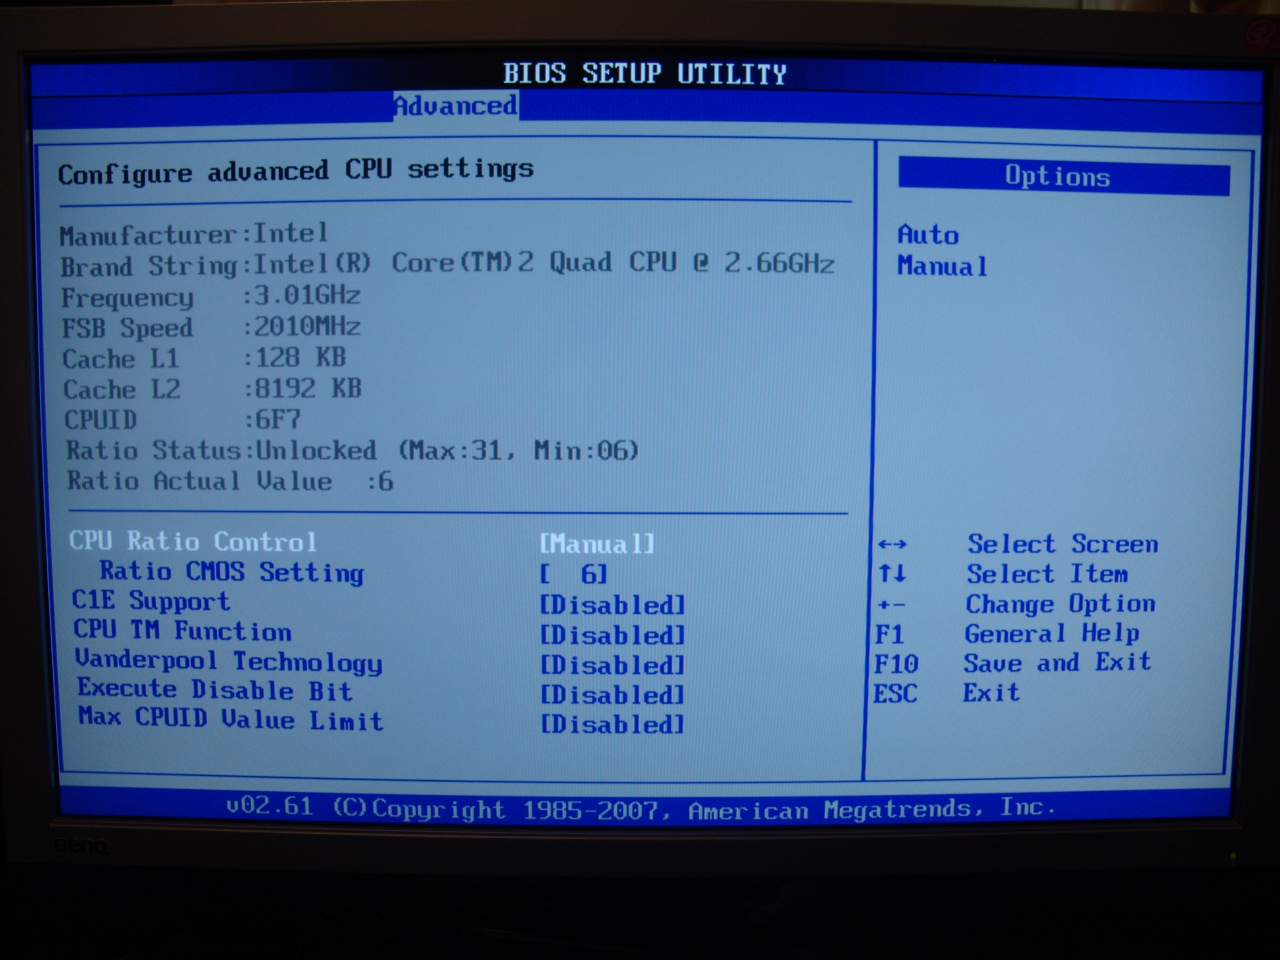Choose the Manual option
Viewport: 1280px width, 960px height.
point(942,266)
